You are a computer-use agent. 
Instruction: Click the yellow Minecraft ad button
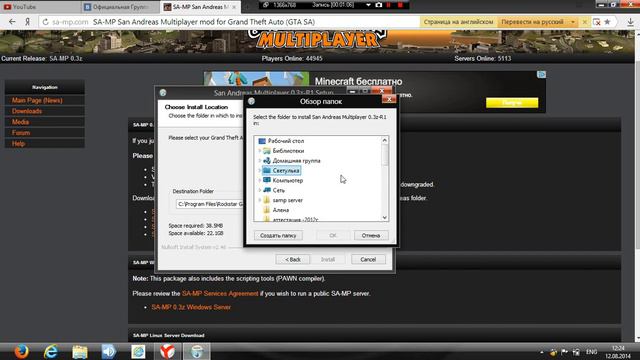(512, 102)
